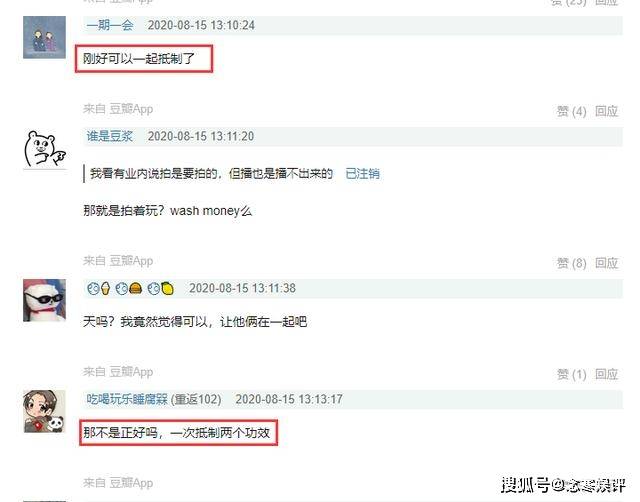Click the lemon emoji in username

[167, 289]
